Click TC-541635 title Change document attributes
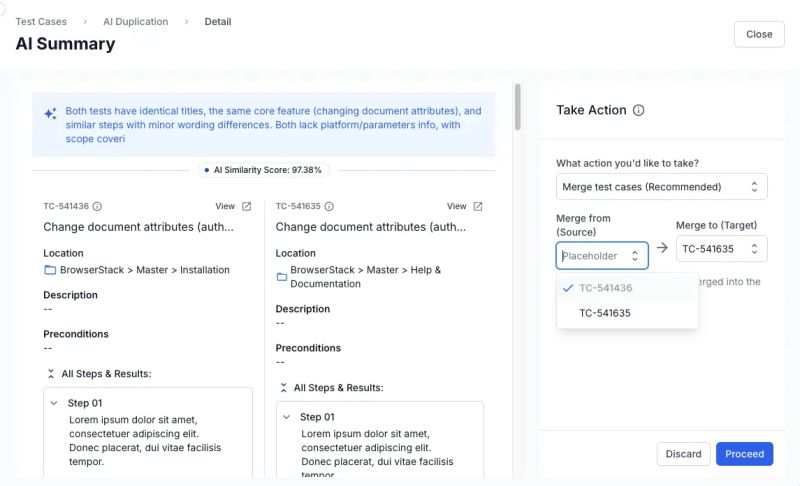The height and width of the screenshot is (486, 800). point(370,227)
